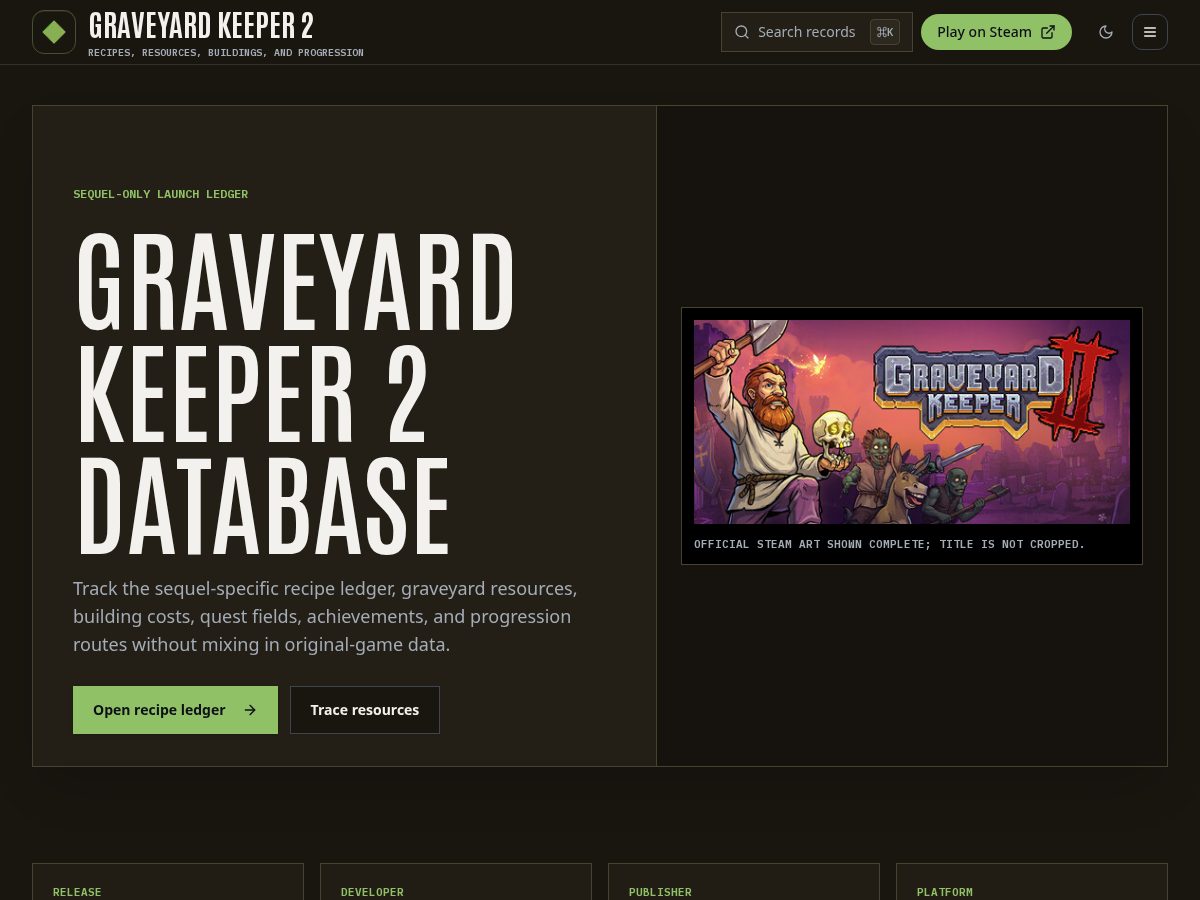Click the 'Track the sequel-specific recipe ledger' paragraph
Image resolution: width=1200 pixels, height=900 pixels.
(x=325, y=617)
